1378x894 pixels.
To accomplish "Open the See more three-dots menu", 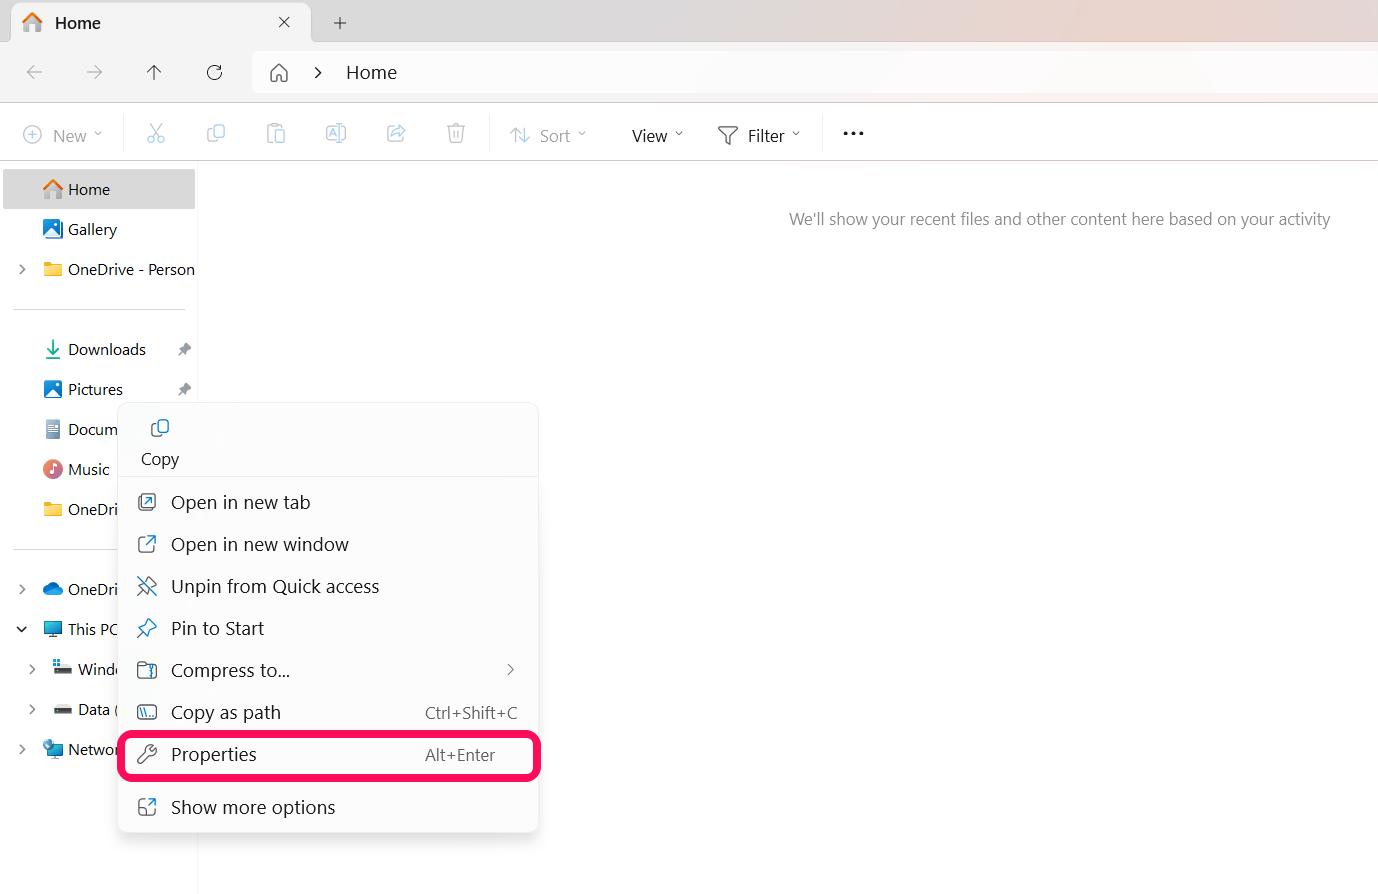I will click(x=853, y=134).
